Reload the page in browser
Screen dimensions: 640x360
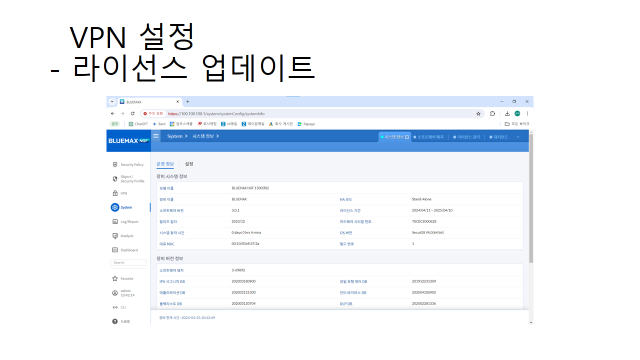[133, 113]
